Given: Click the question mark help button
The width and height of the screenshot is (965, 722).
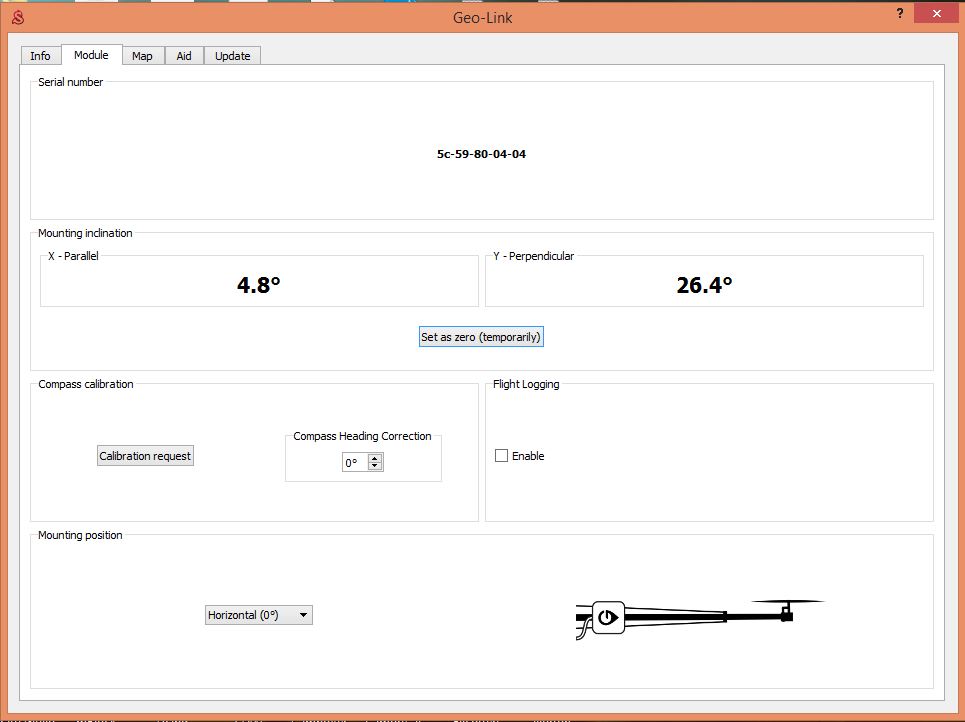Looking at the screenshot, I should point(898,13).
